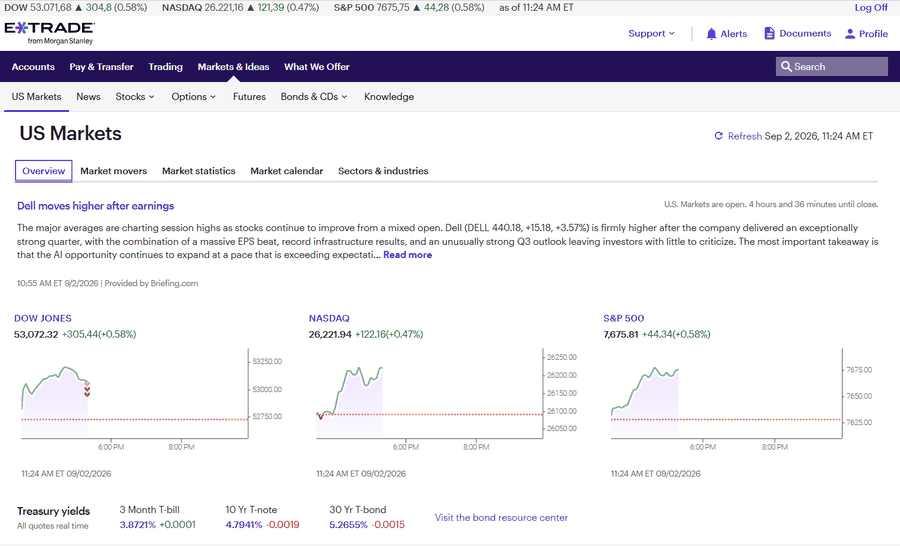Open the NASDAQ index link

329,318
